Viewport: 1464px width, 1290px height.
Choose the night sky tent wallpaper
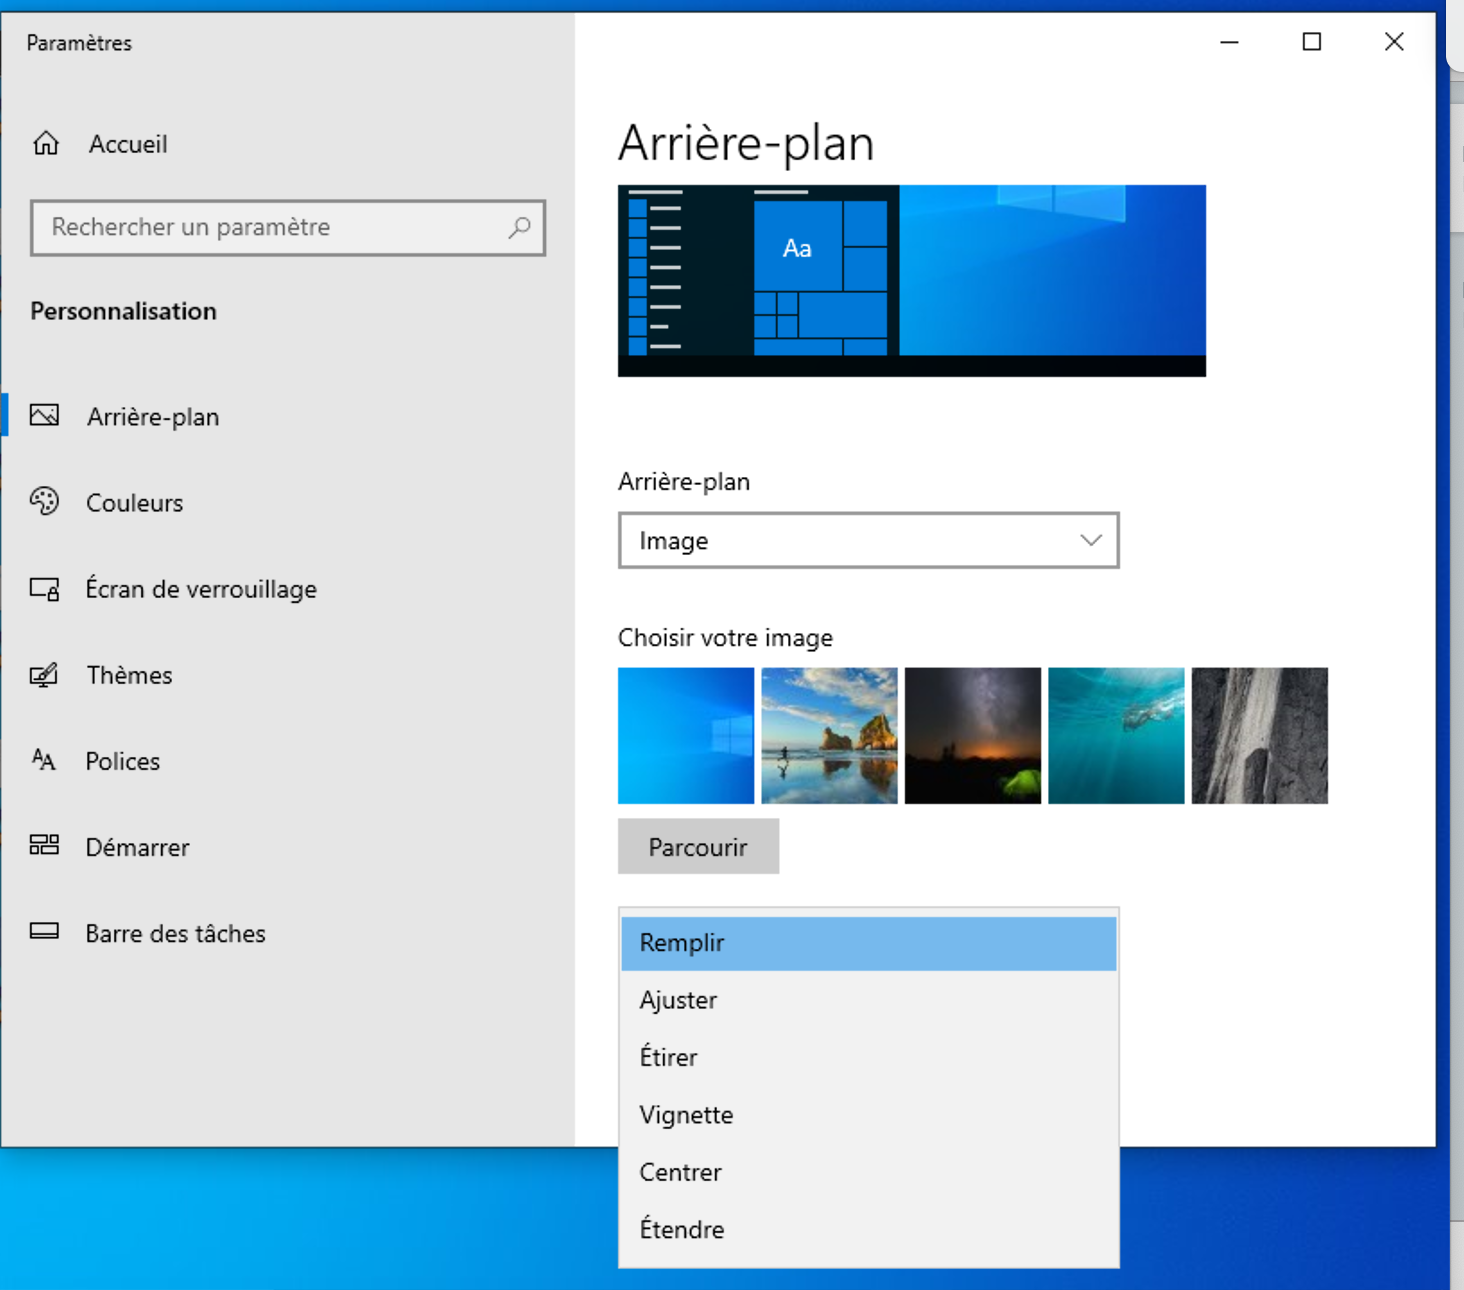tap(973, 735)
